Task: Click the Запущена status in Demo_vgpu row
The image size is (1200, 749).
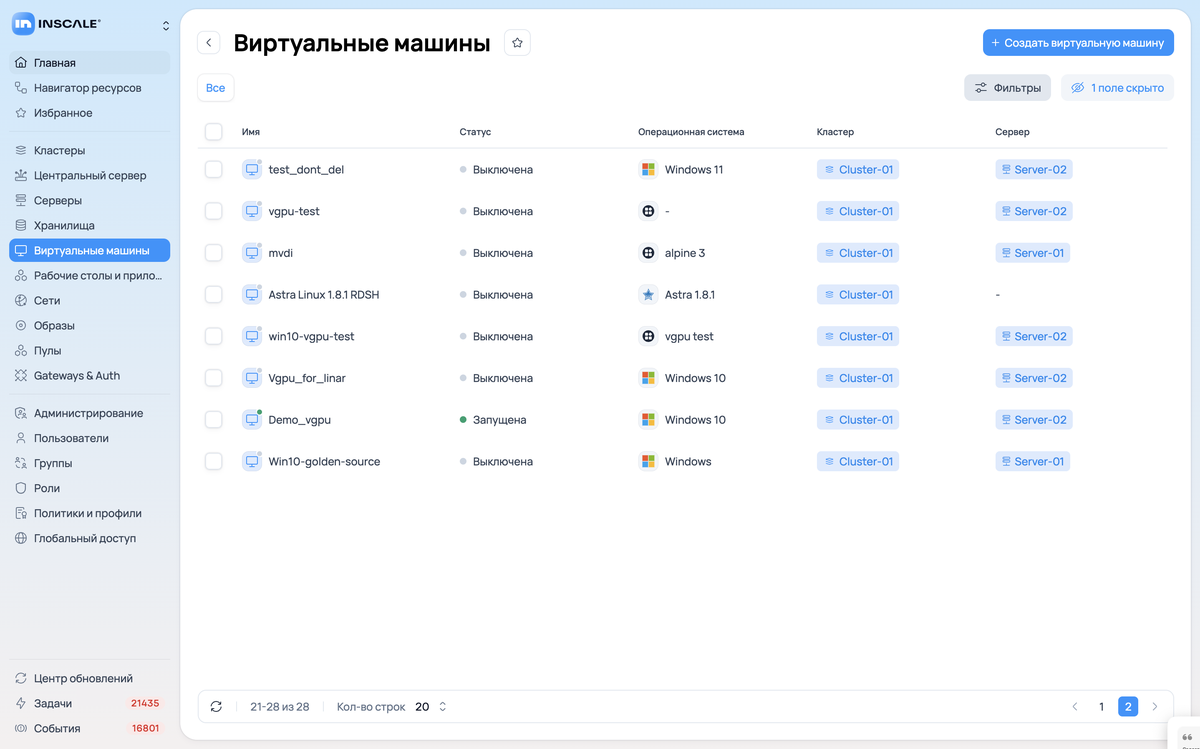Action: click(x=493, y=420)
